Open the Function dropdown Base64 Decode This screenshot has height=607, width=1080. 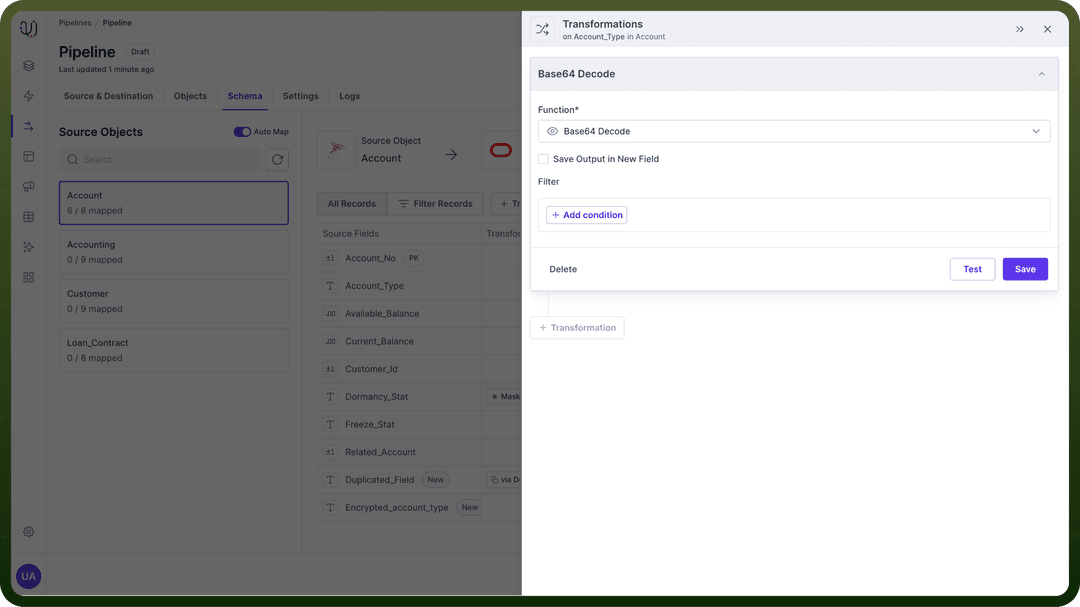(x=793, y=131)
